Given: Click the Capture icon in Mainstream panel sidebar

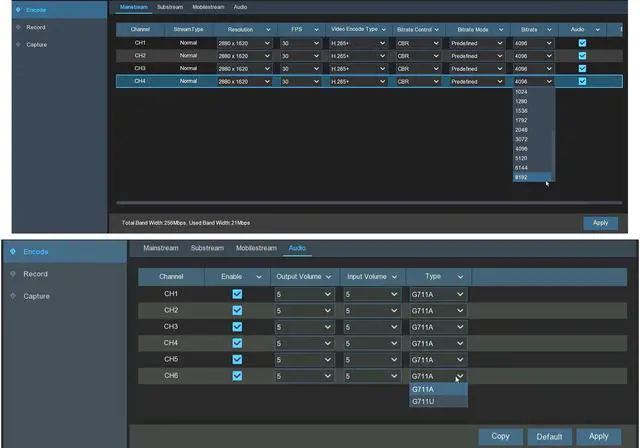Looking at the screenshot, I should pyautogui.click(x=18, y=44).
